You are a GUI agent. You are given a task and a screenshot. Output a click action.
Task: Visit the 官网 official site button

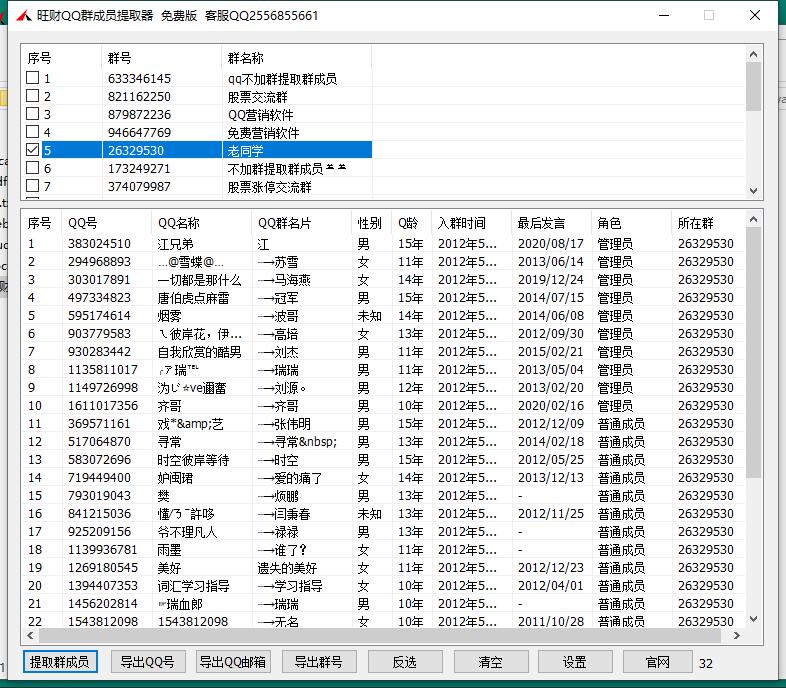click(x=659, y=662)
